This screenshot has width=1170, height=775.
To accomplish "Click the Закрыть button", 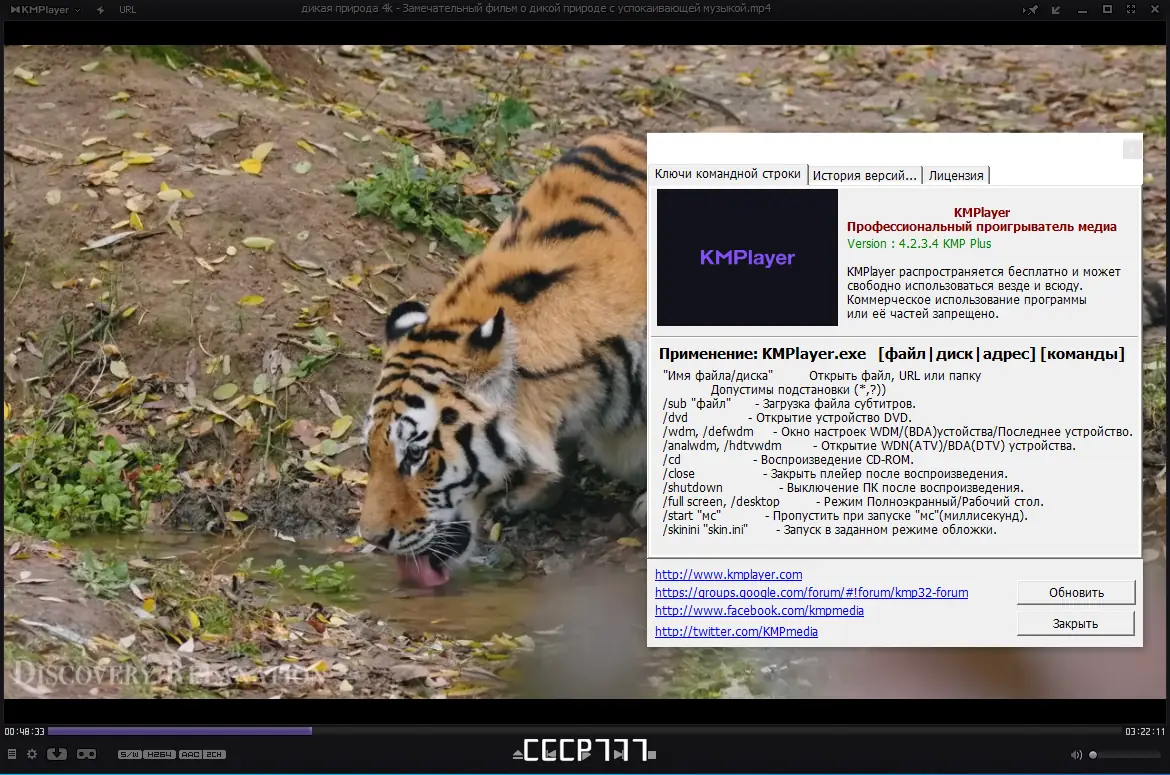I will coord(1075,624).
